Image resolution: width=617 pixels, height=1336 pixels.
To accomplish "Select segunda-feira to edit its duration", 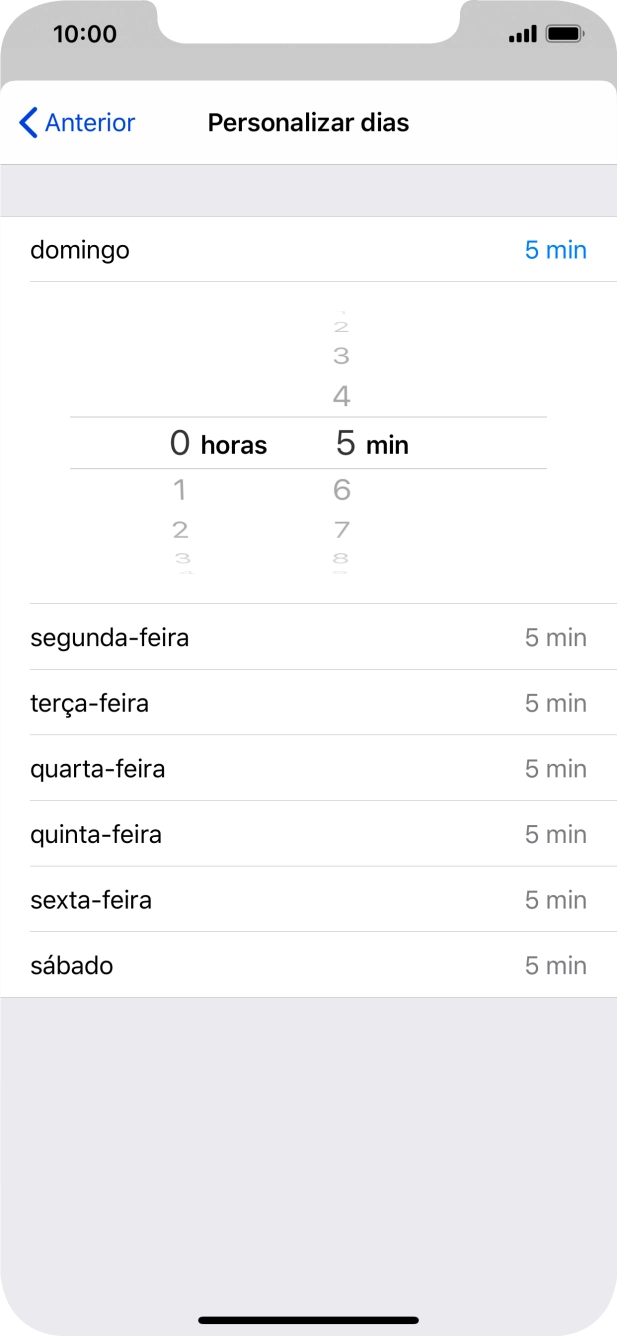I will (x=110, y=637).
